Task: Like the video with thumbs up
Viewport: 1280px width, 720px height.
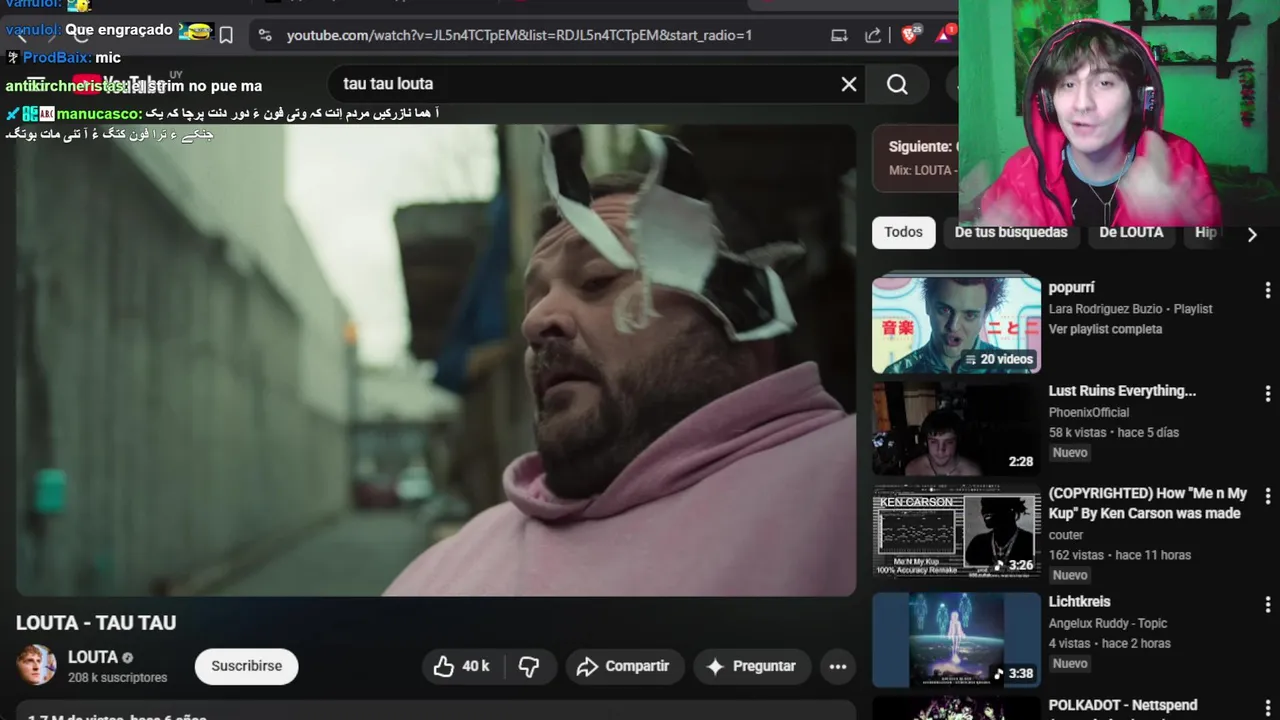Action: pos(461,666)
